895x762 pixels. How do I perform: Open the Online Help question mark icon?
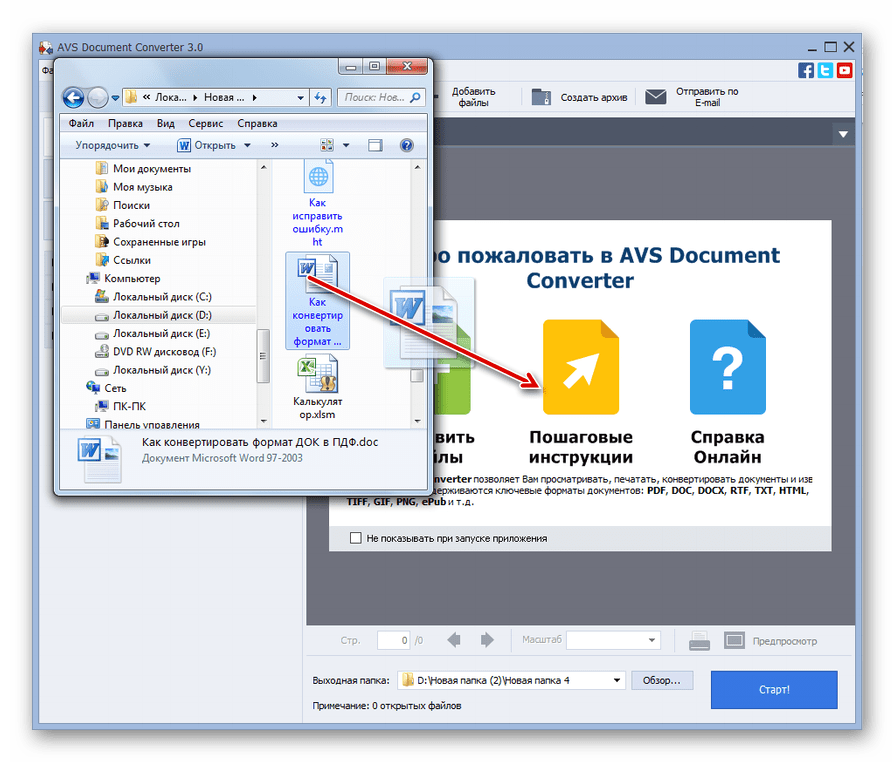(x=727, y=367)
